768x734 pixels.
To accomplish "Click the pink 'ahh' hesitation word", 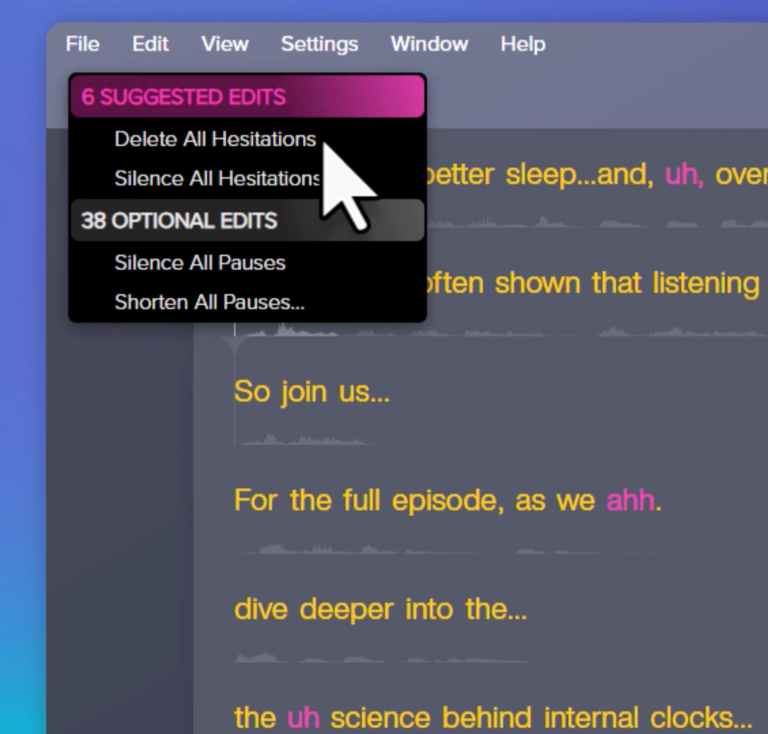I will (x=630, y=500).
